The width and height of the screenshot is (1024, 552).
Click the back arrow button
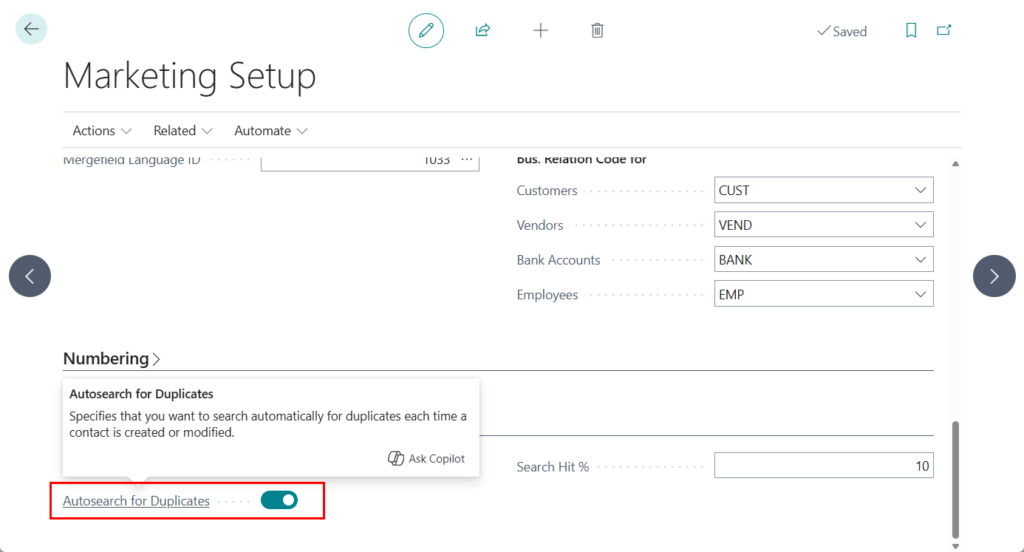pyautogui.click(x=31, y=30)
